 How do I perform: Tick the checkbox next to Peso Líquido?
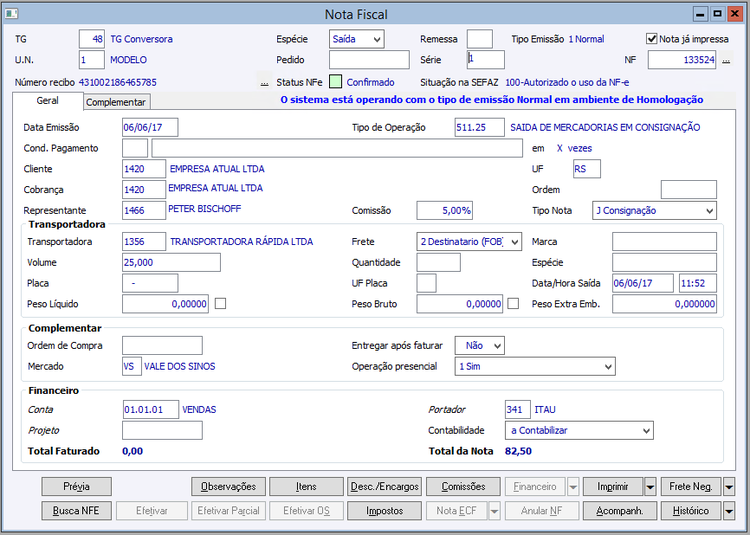coord(221,304)
